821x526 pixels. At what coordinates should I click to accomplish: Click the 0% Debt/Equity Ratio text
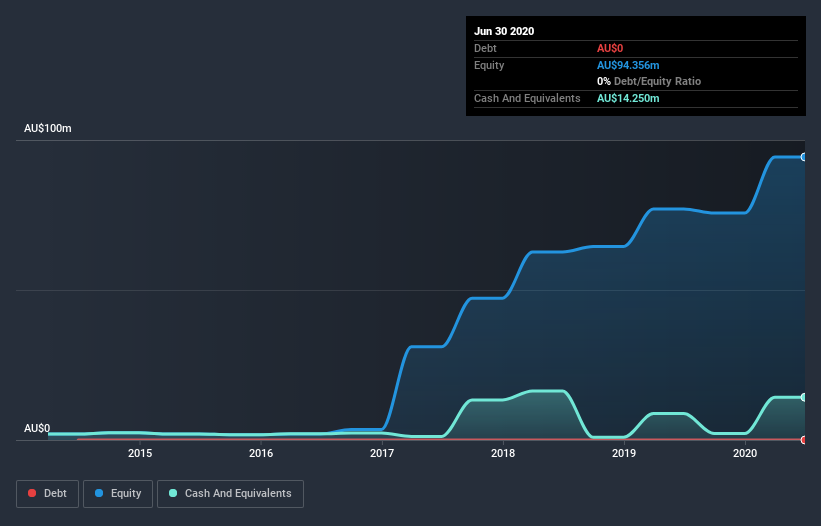coord(649,82)
